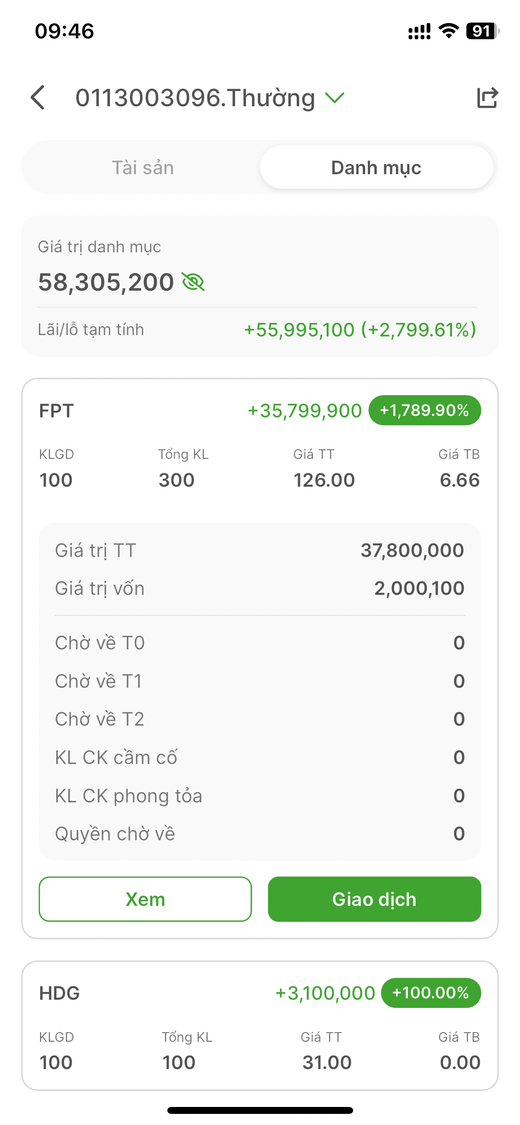The width and height of the screenshot is (520, 1125).
Task: Tap the back arrow icon
Action: pos(38,98)
